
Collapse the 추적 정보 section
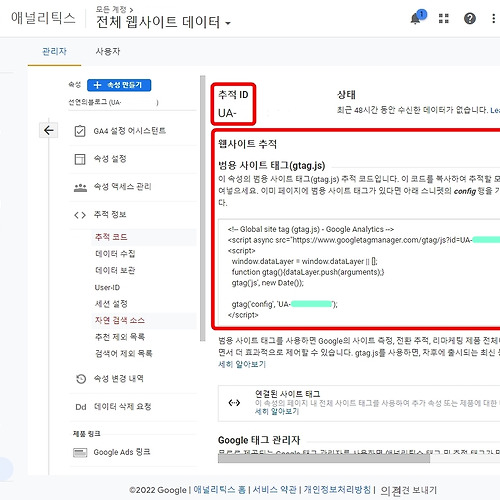click(x=110, y=215)
